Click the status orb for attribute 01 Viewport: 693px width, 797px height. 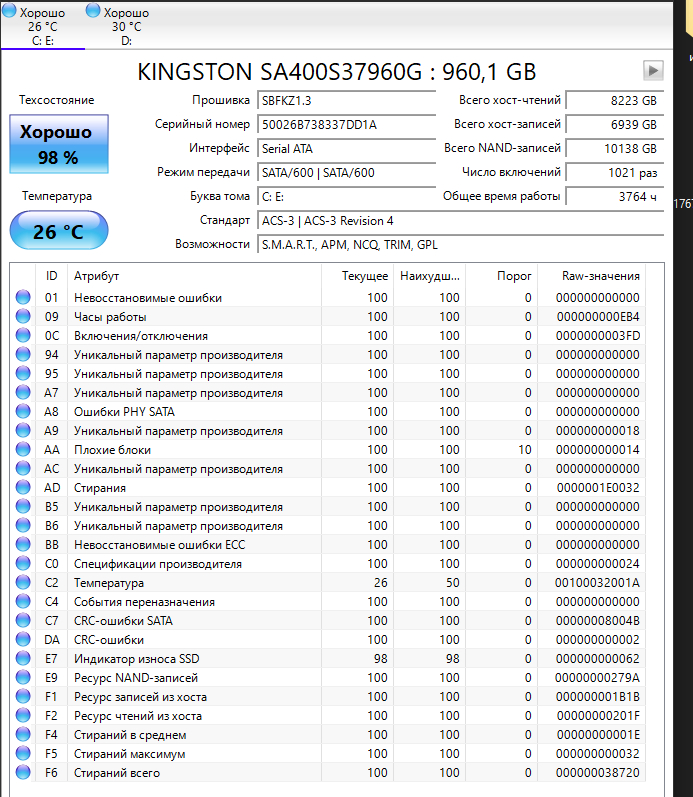tap(23, 297)
